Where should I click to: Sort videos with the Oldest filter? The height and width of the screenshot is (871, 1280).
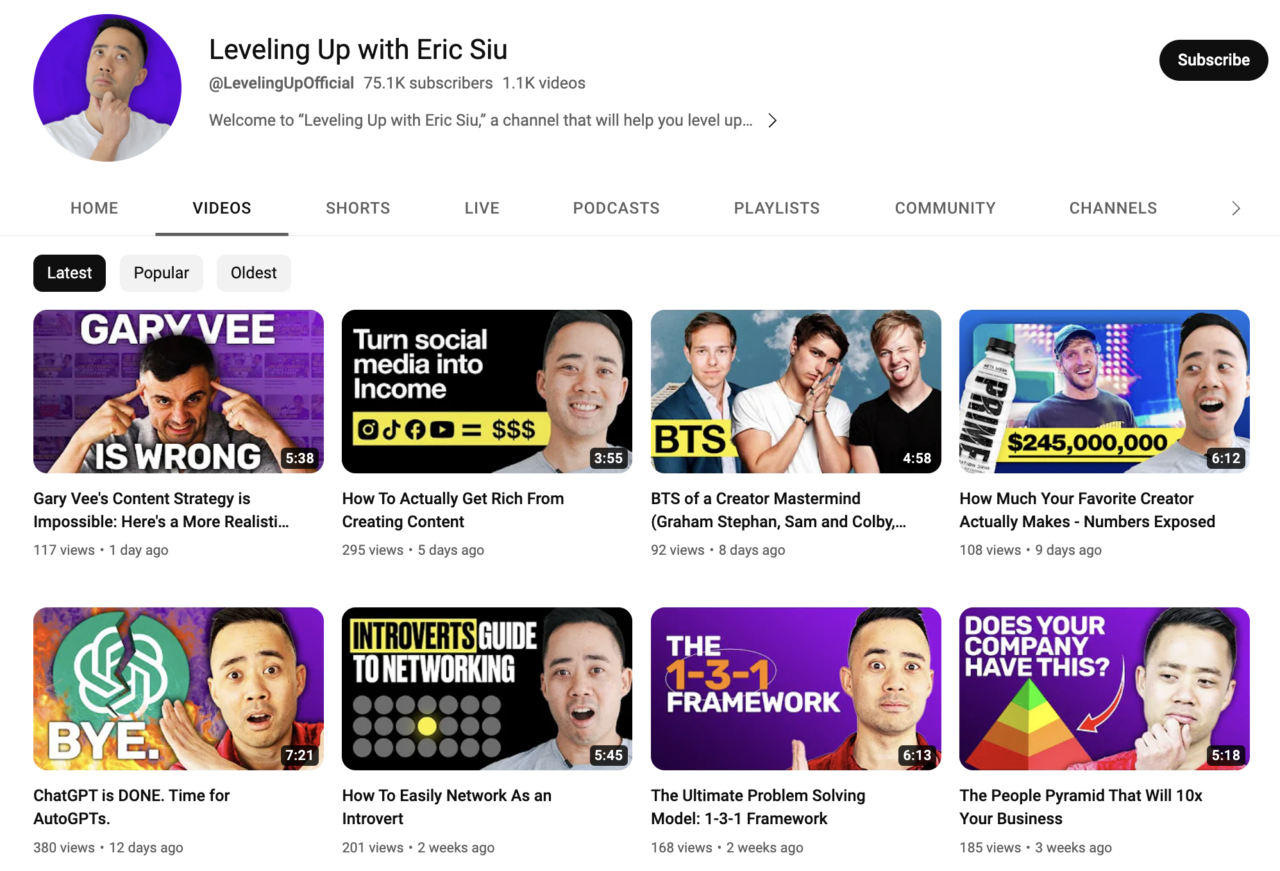tap(253, 272)
